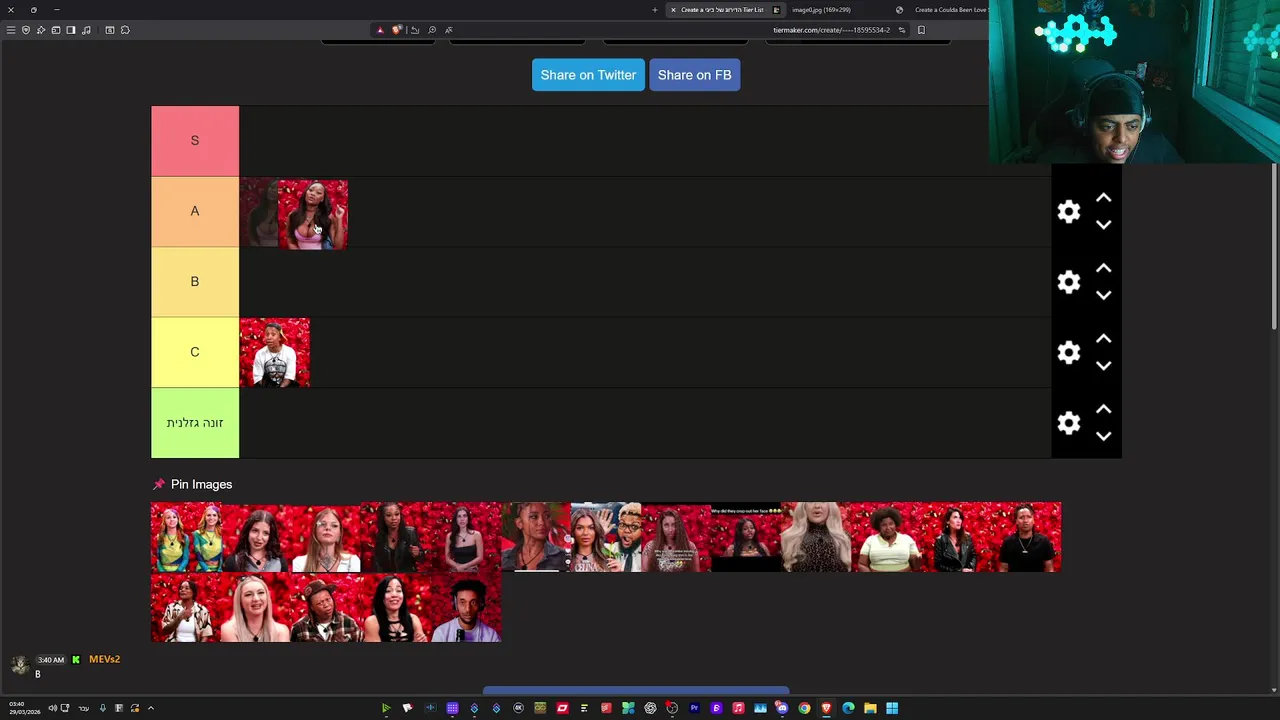Move the bottom Hebrew tier row up
Viewport: 1280px width, 720px height.
click(x=1103, y=410)
